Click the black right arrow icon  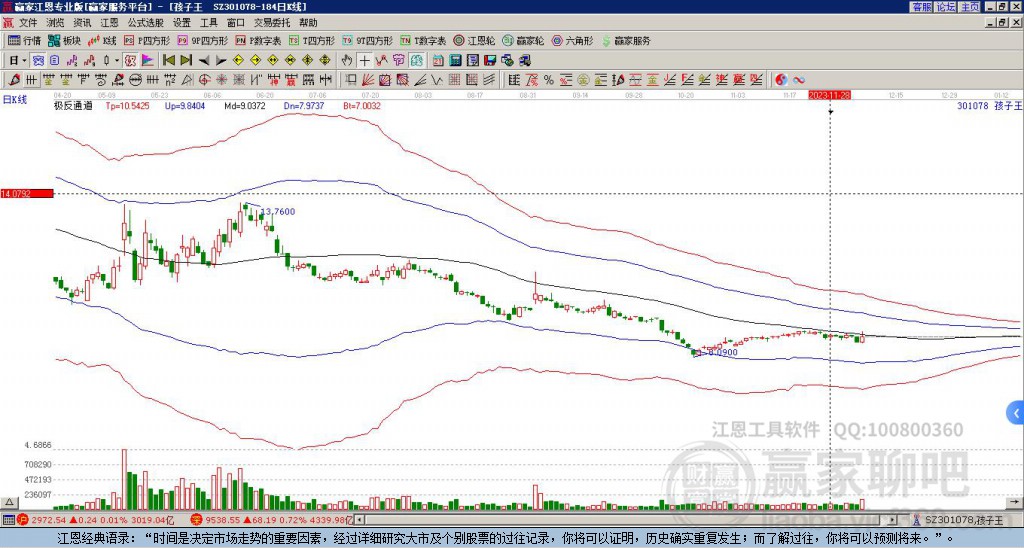[x=221, y=61]
